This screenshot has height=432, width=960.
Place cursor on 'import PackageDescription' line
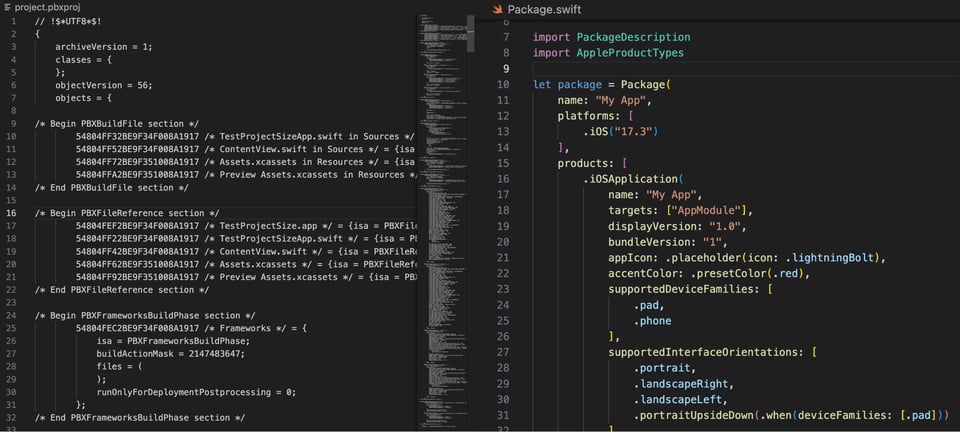[x=611, y=37]
